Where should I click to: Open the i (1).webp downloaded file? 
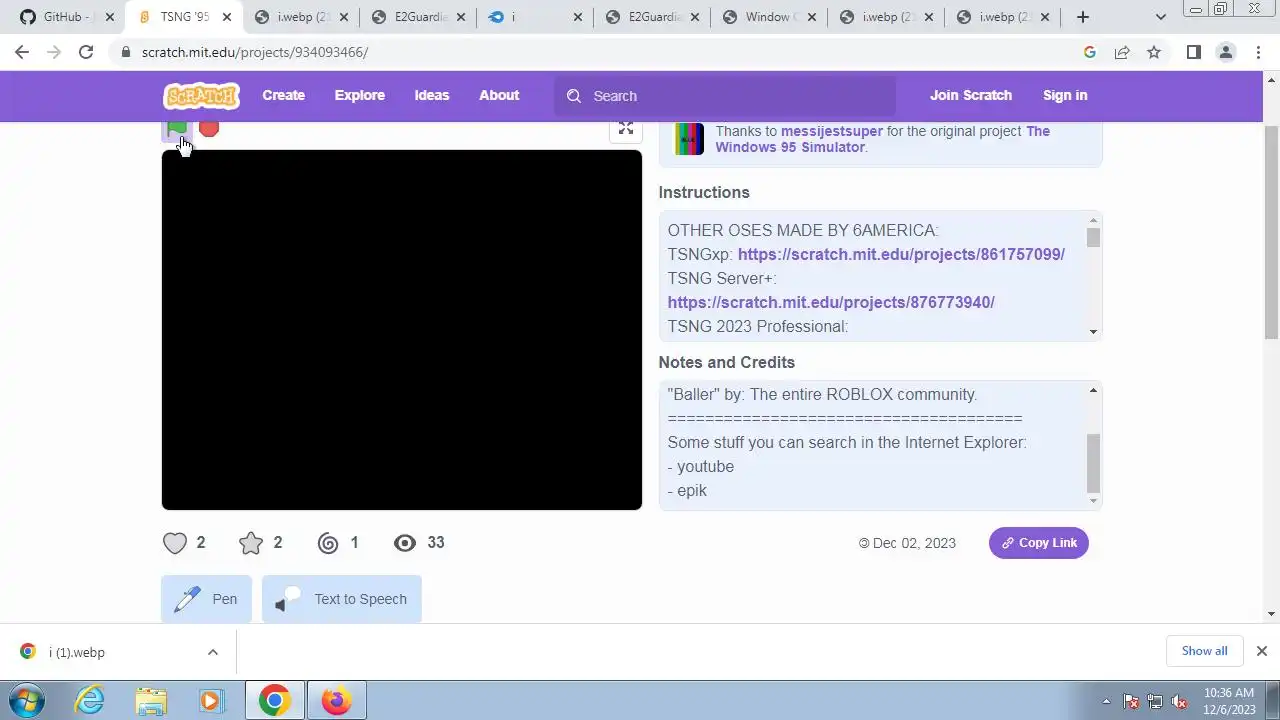point(77,652)
